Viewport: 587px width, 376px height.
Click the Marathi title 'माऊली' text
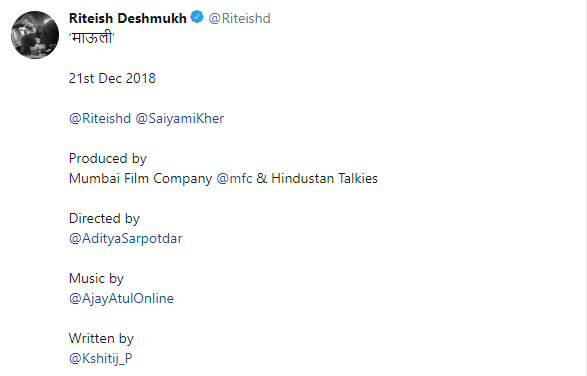[92, 38]
